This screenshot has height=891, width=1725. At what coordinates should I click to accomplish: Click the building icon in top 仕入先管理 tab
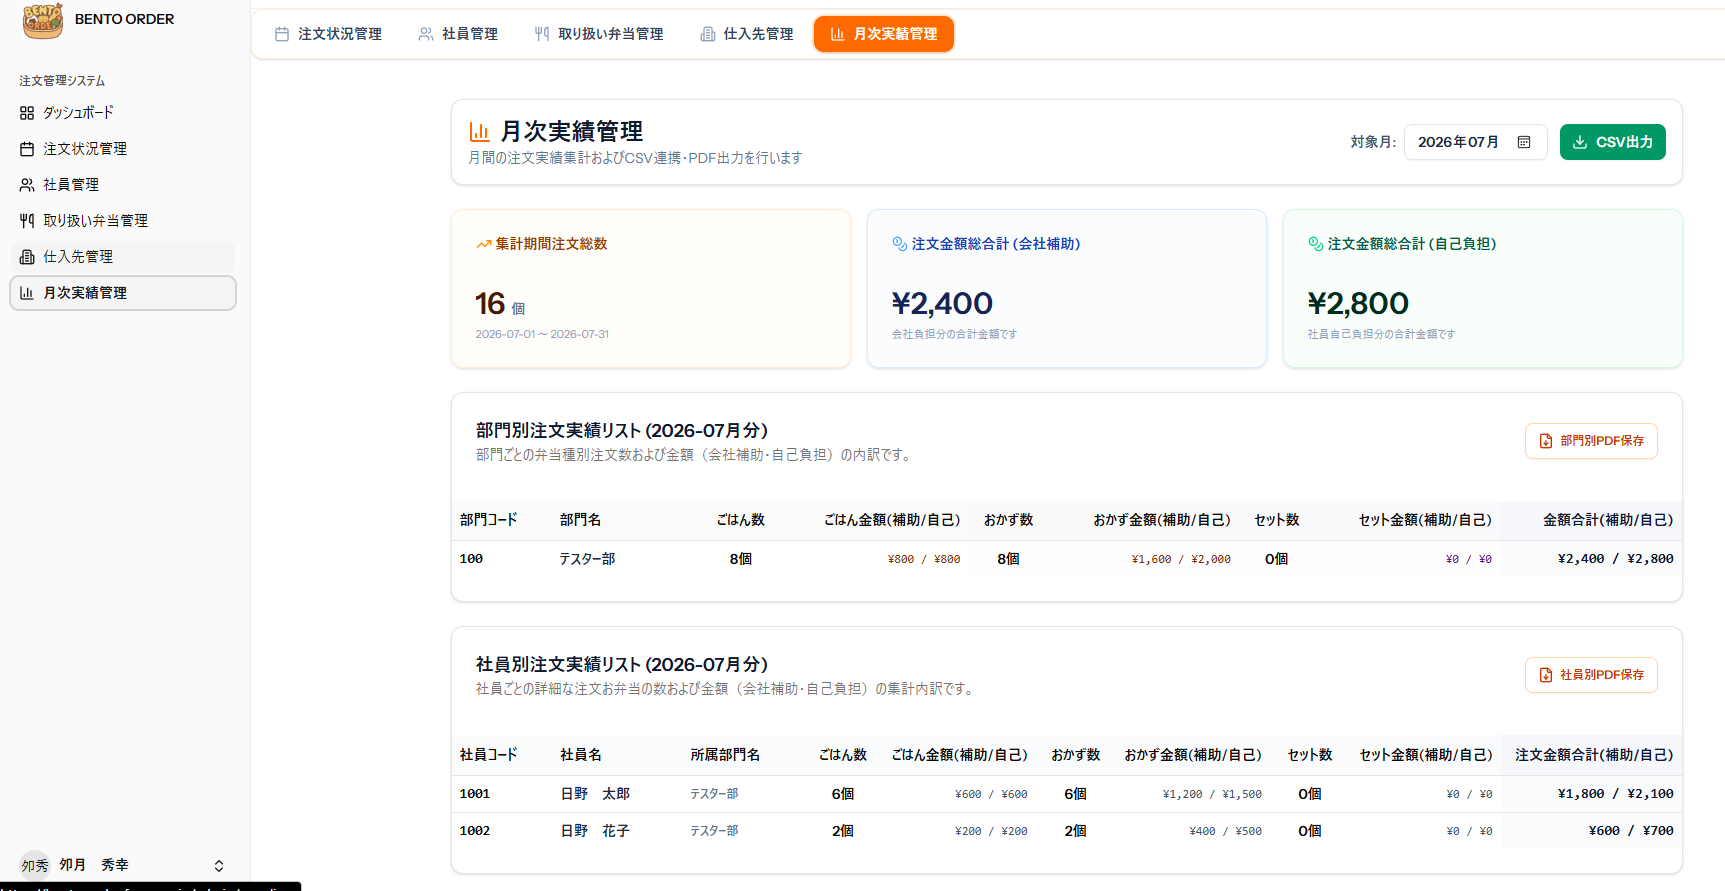[708, 34]
